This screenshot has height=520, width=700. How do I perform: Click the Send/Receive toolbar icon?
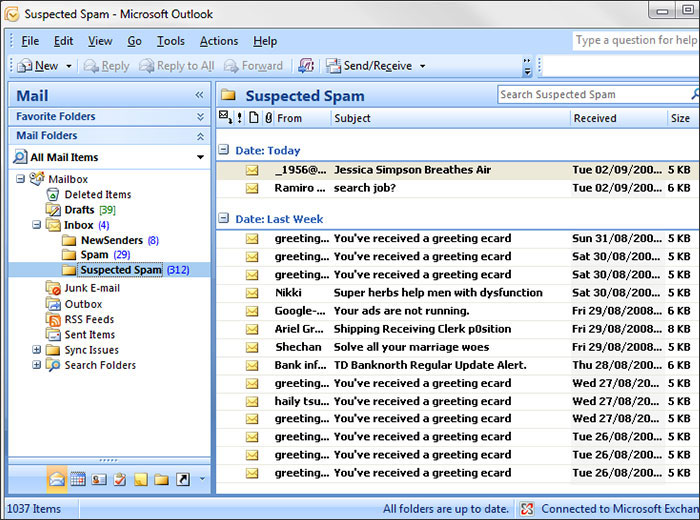[333, 66]
